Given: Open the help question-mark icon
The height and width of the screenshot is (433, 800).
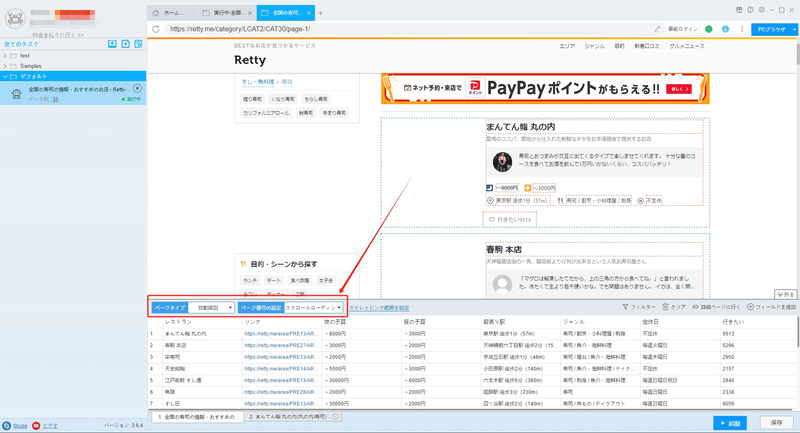Looking at the screenshot, I should tap(750, 10).
